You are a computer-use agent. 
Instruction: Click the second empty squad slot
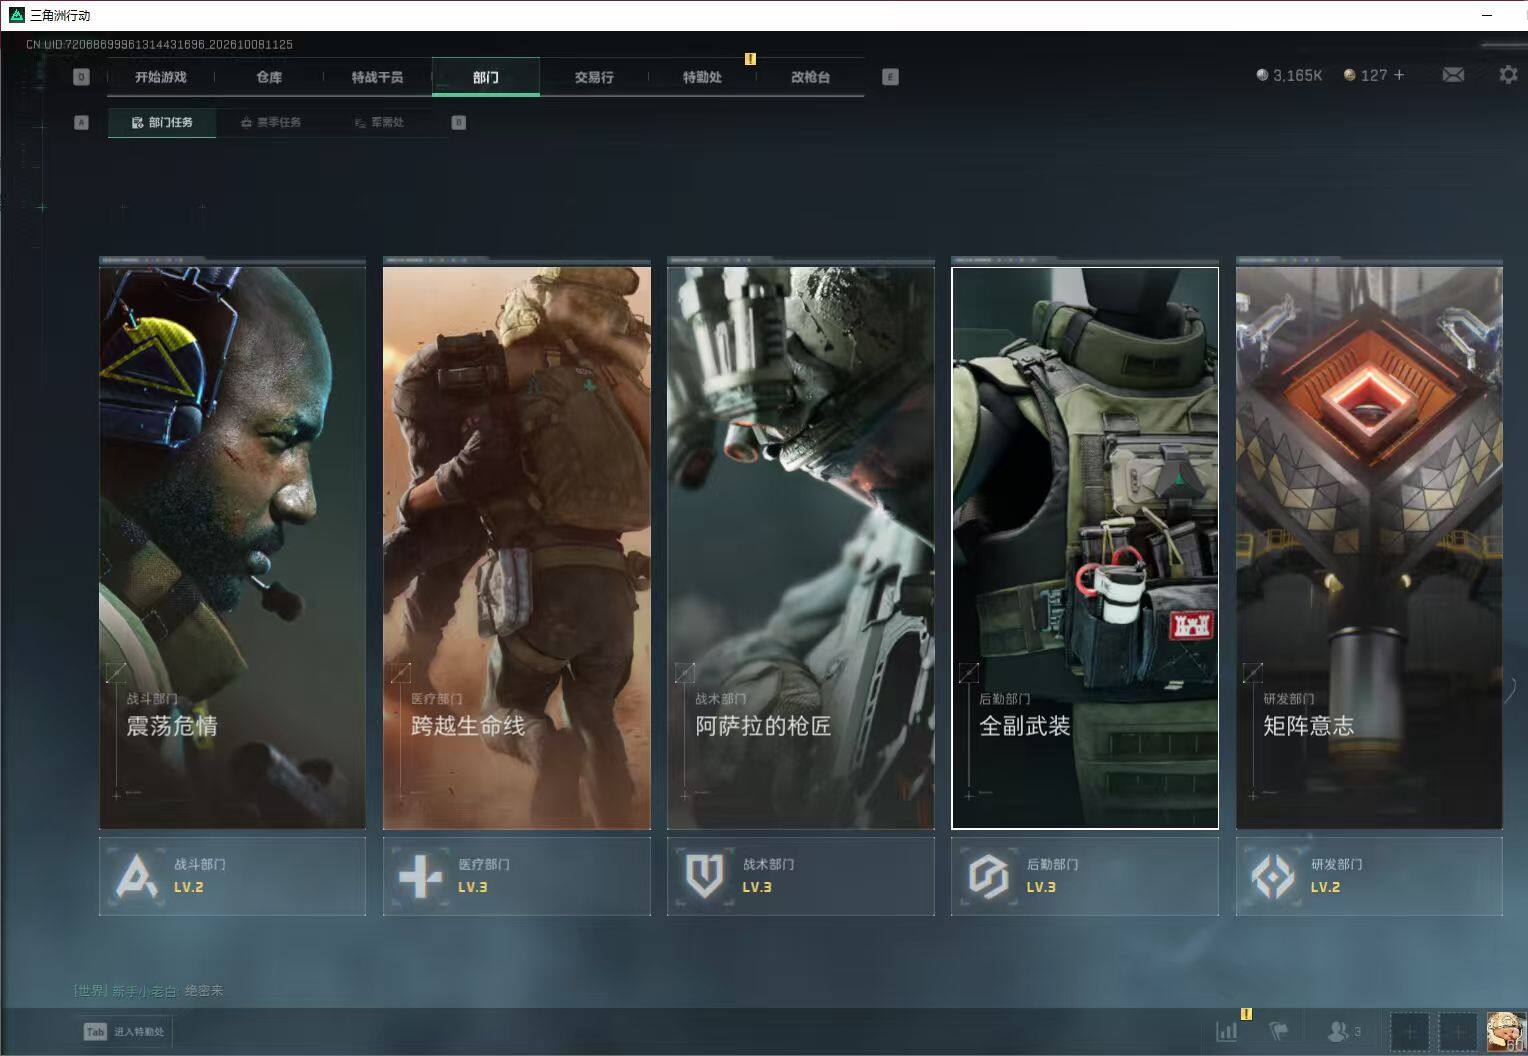tap(1457, 1031)
